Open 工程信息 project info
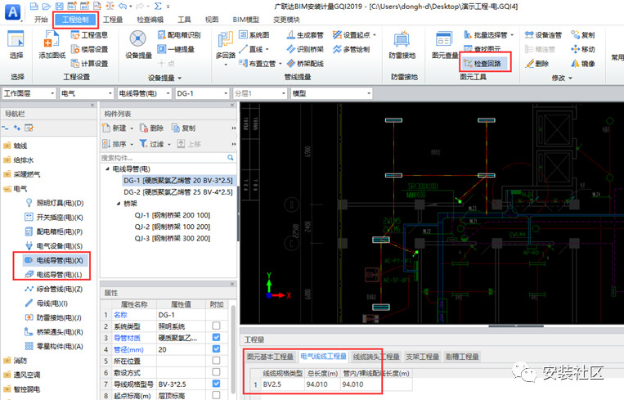The height and width of the screenshot is (400, 624). click(89, 35)
